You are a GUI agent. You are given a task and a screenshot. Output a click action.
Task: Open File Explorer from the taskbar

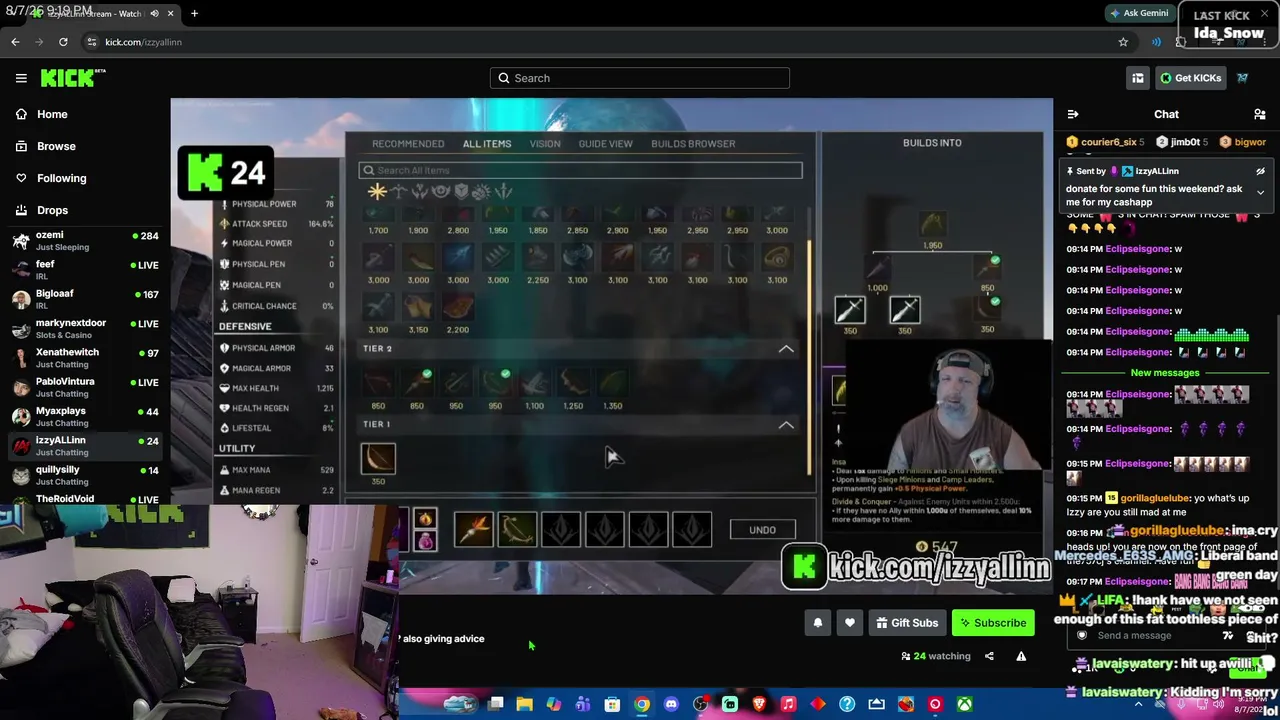coord(524,705)
